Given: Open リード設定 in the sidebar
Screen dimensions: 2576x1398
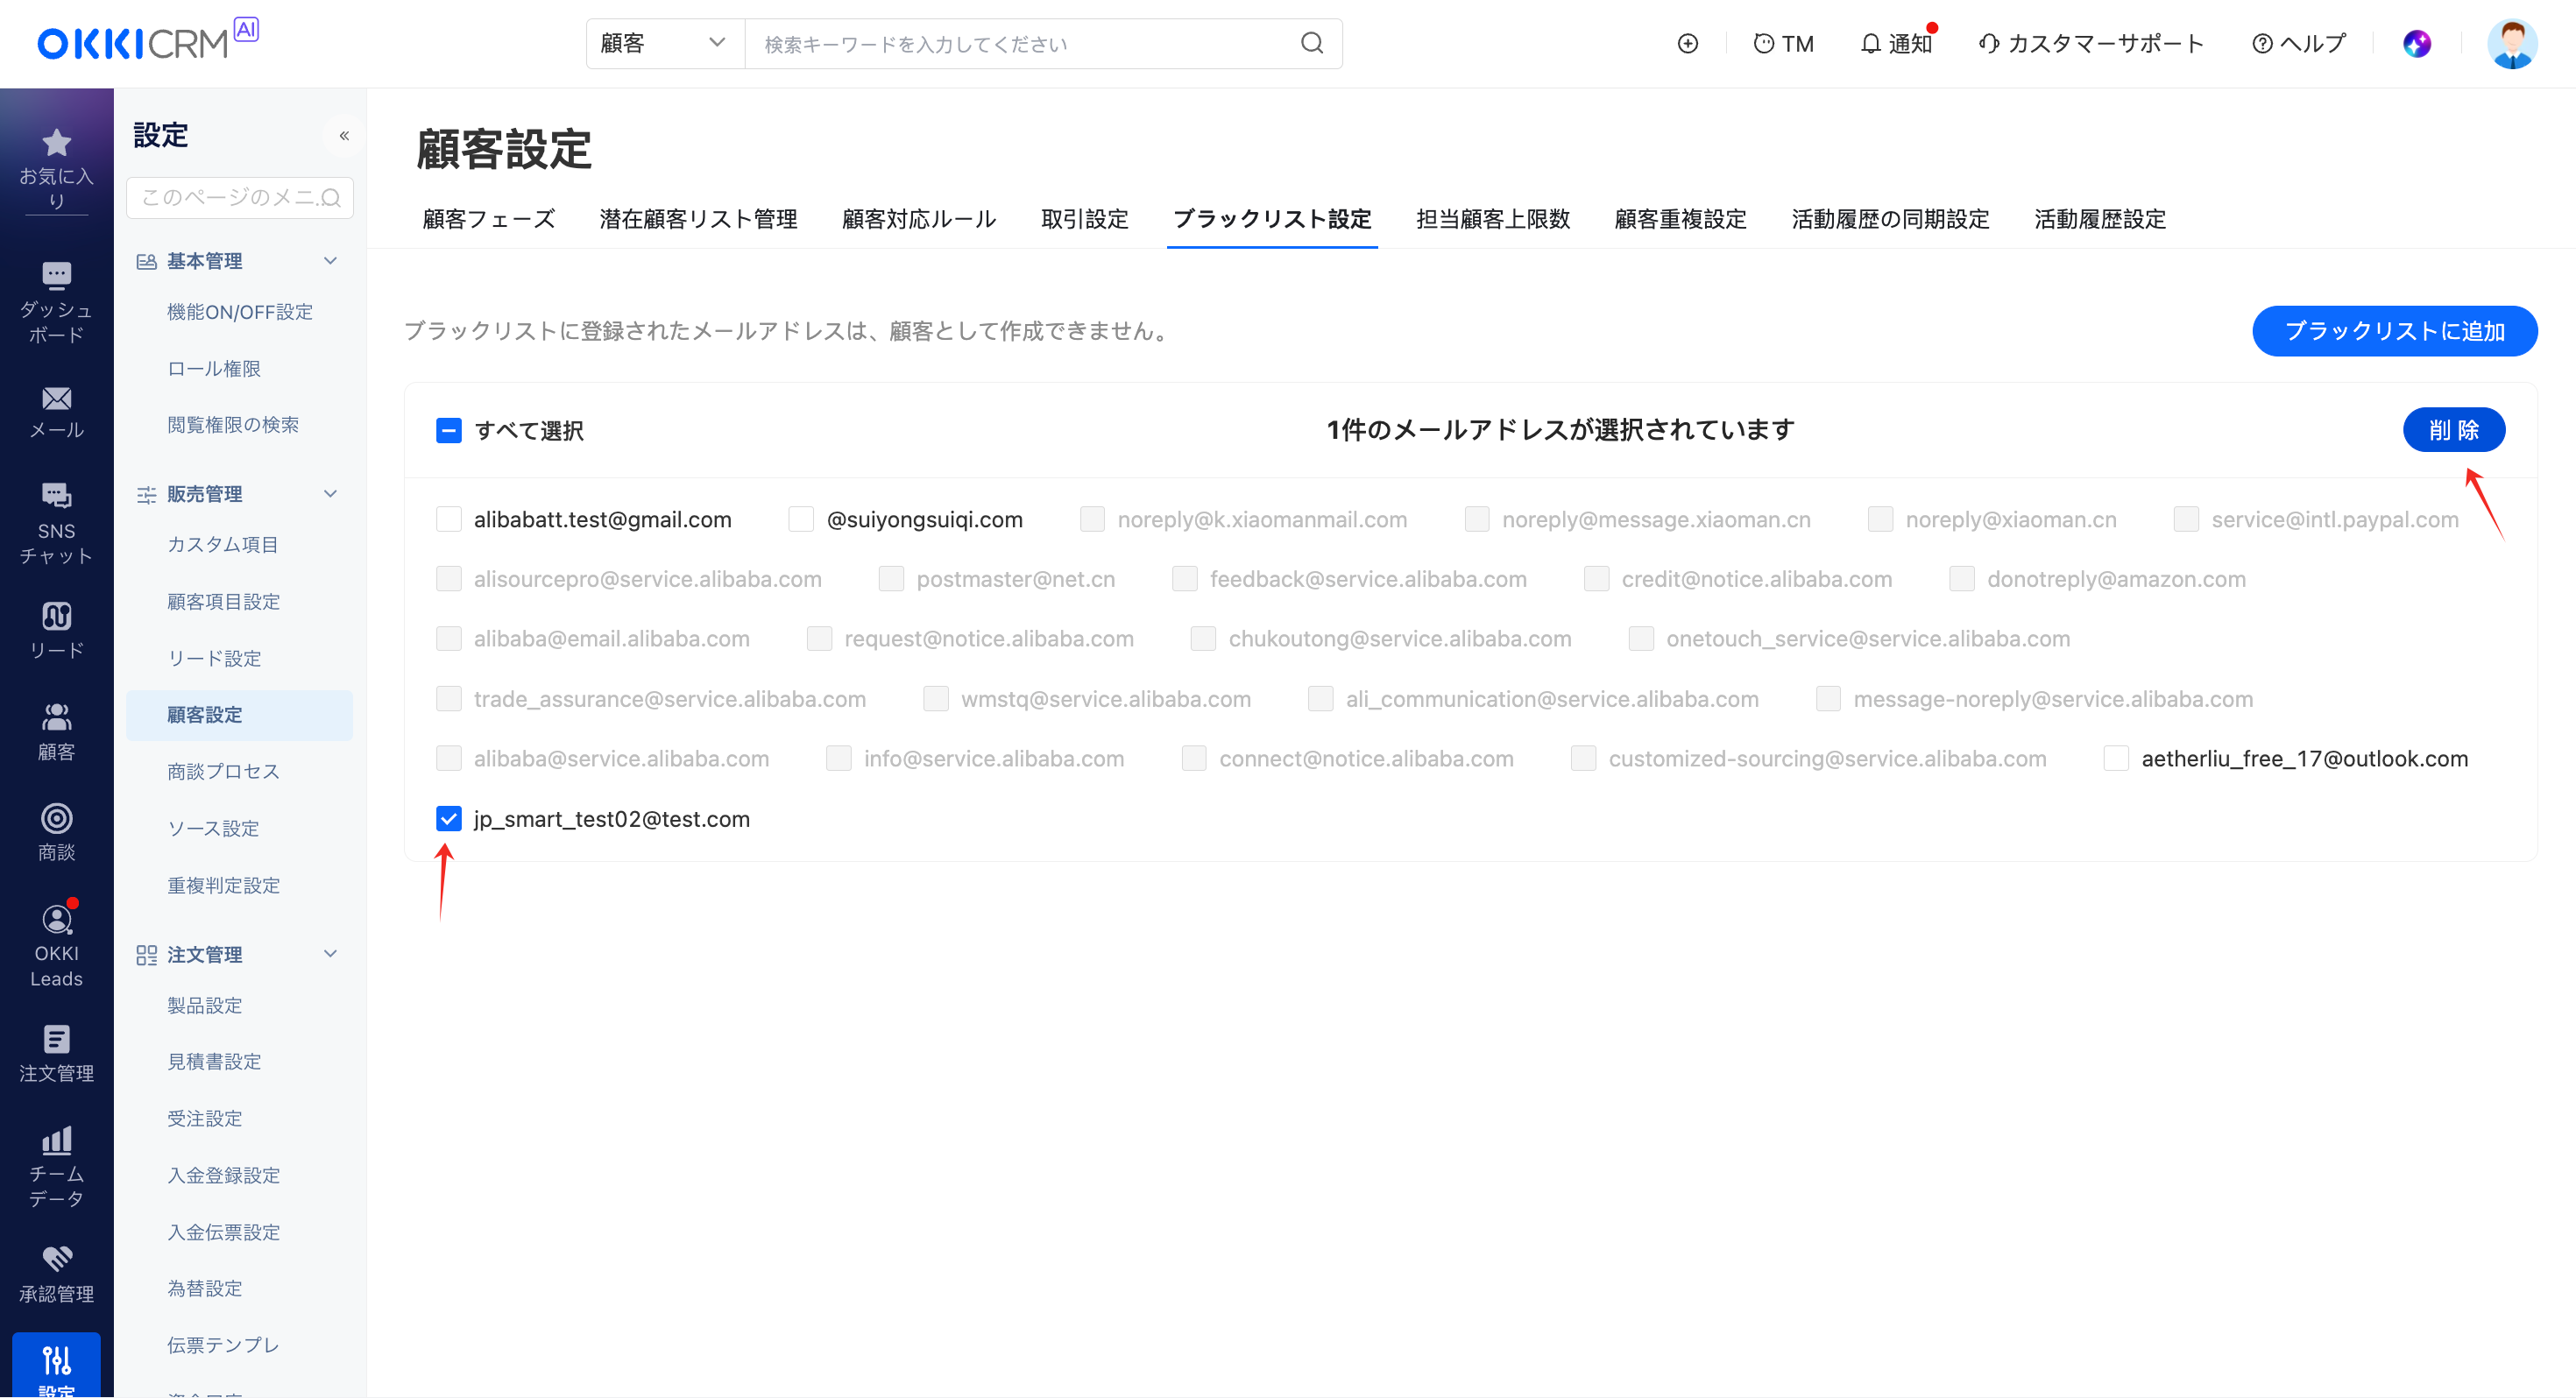Looking at the screenshot, I should pos(214,659).
